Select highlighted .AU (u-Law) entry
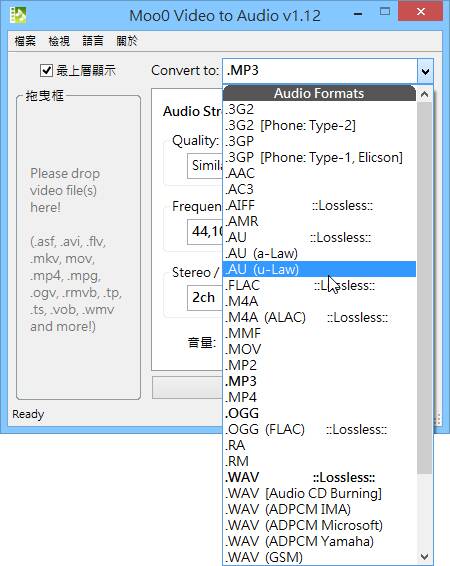The image size is (450, 566). 319,269
